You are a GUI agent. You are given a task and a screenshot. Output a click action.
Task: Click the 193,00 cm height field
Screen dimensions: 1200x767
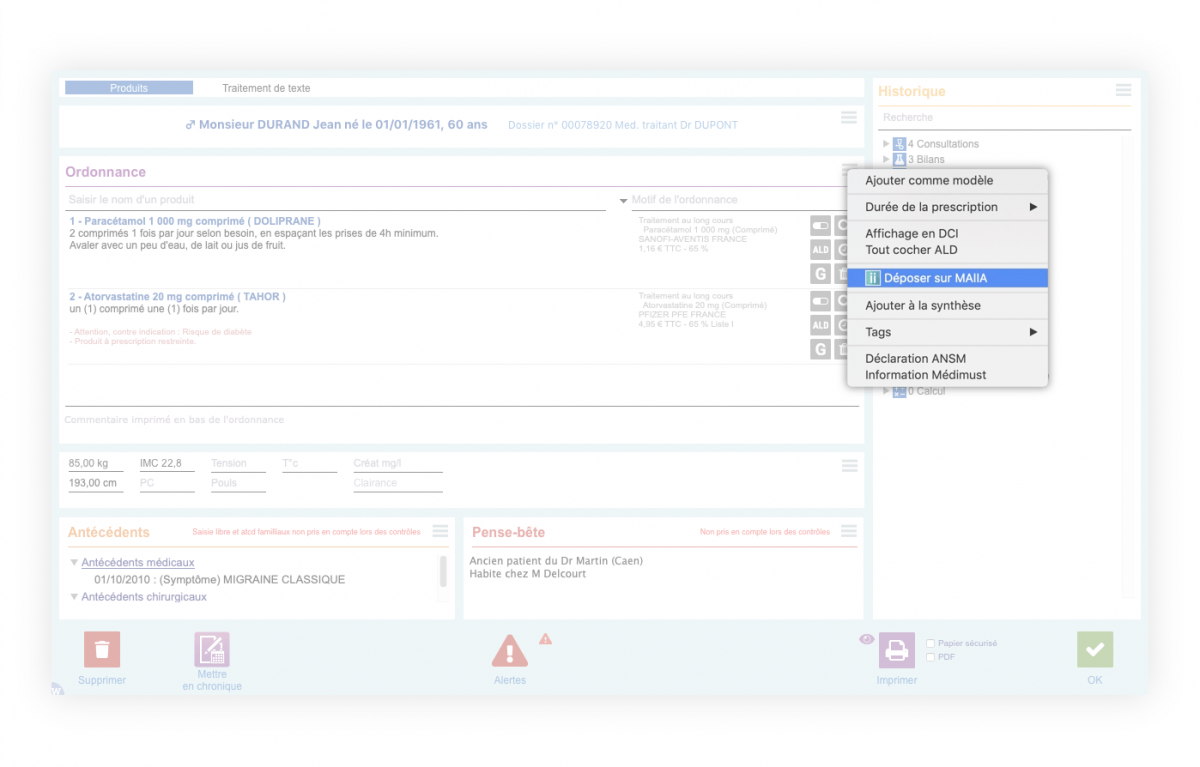95,484
